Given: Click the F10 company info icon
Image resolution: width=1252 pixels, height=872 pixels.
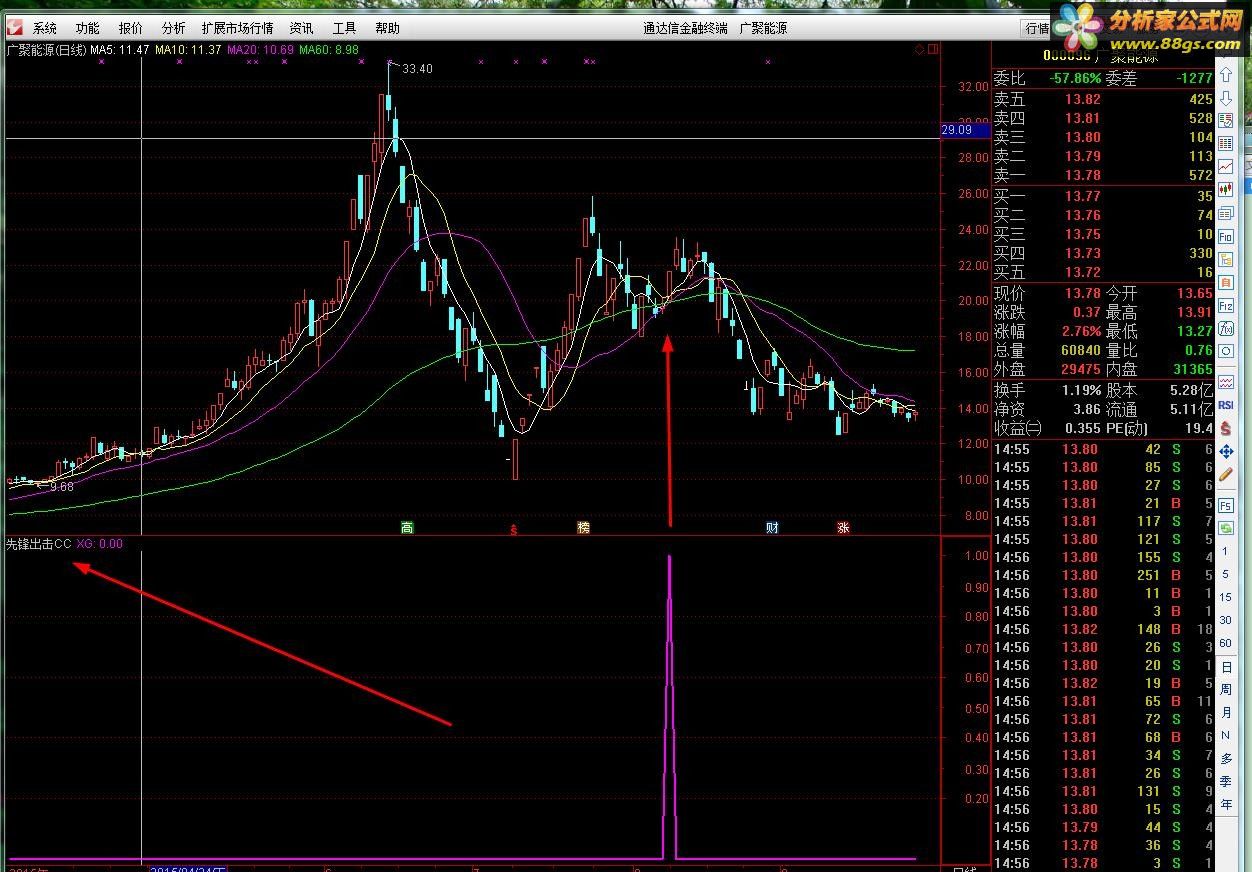Looking at the screenshot, I should click(x=1226, y=235).
